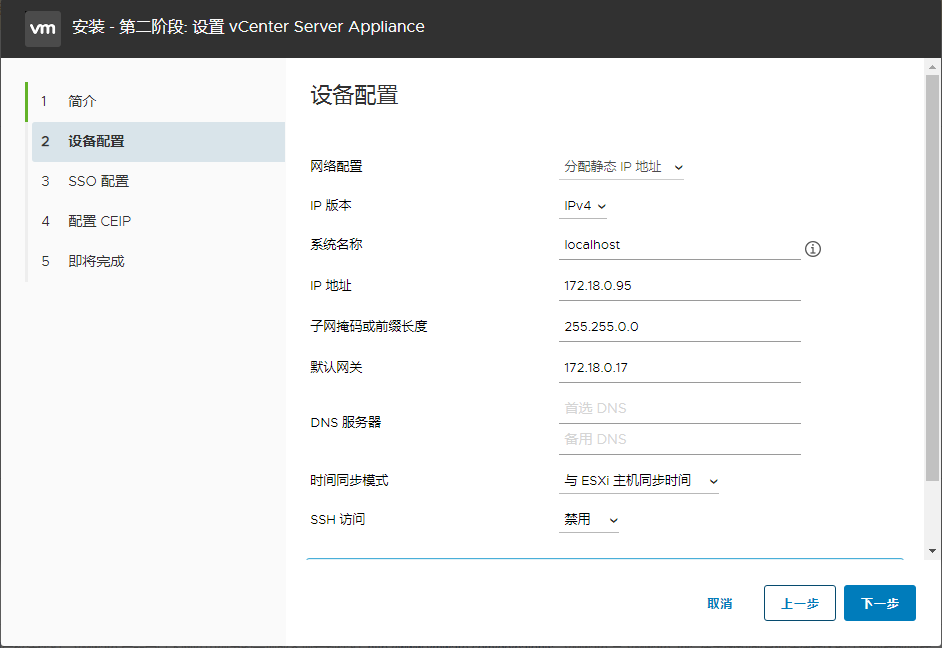Click the 默认网关 label
The height and width of the screenshot is (648, 942).
point(336,367)
